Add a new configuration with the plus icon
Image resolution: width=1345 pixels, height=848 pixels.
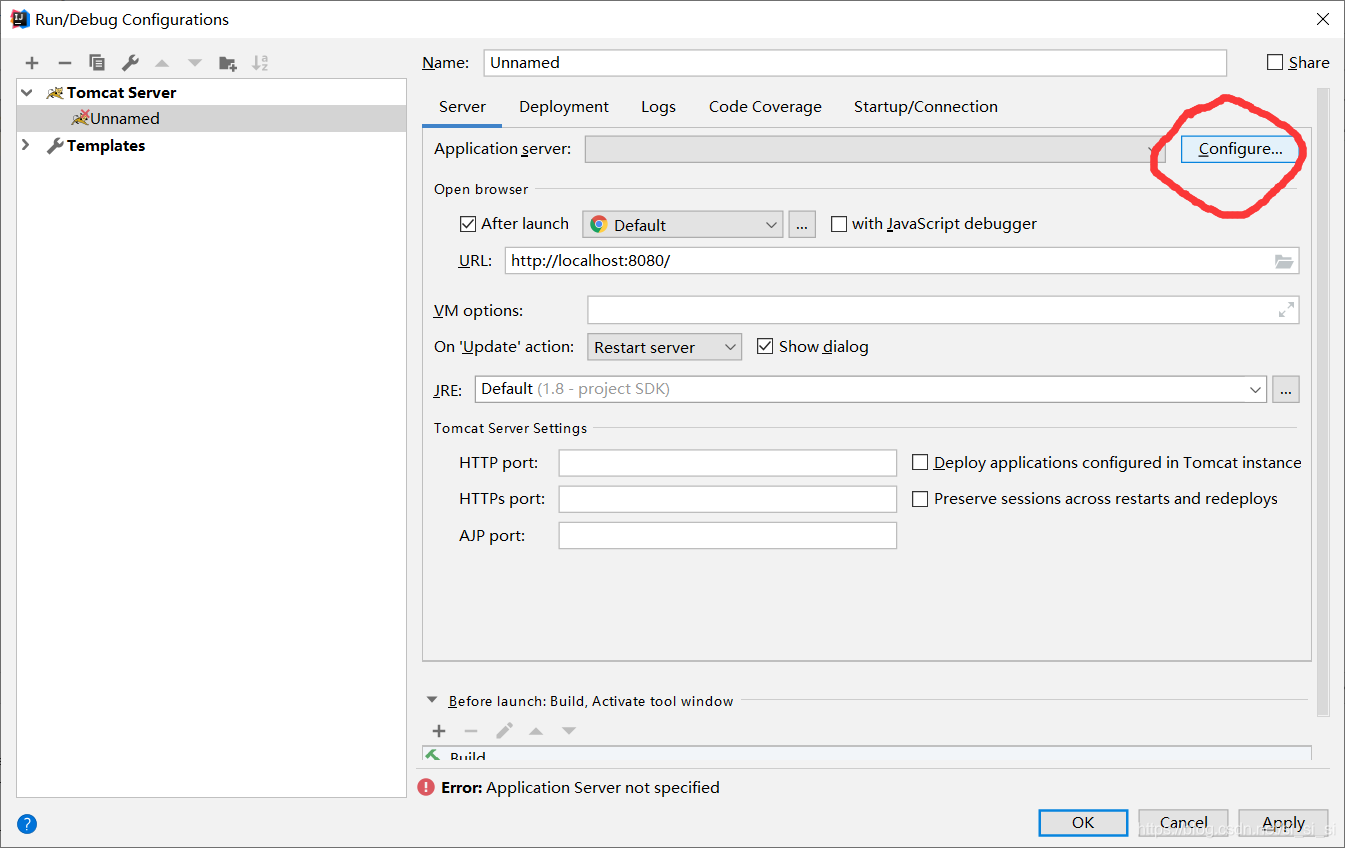click(x=32, y=63)
